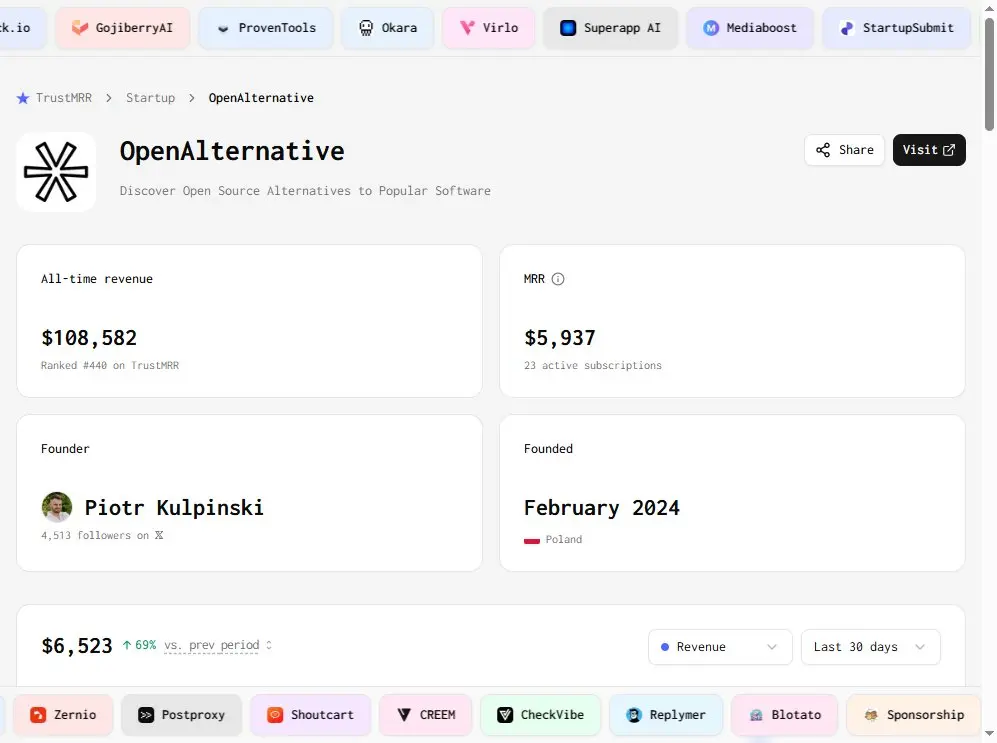Viewport: 997px width, 743px height.
Task: Click the Okara skull icon
Action: click(x=366, y=27)
